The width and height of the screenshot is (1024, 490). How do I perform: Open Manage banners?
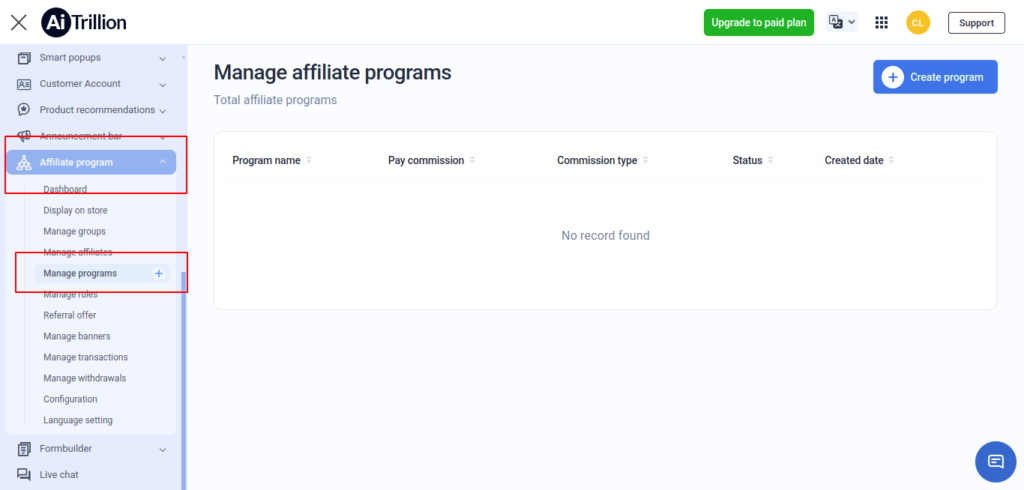pos(77,336)
